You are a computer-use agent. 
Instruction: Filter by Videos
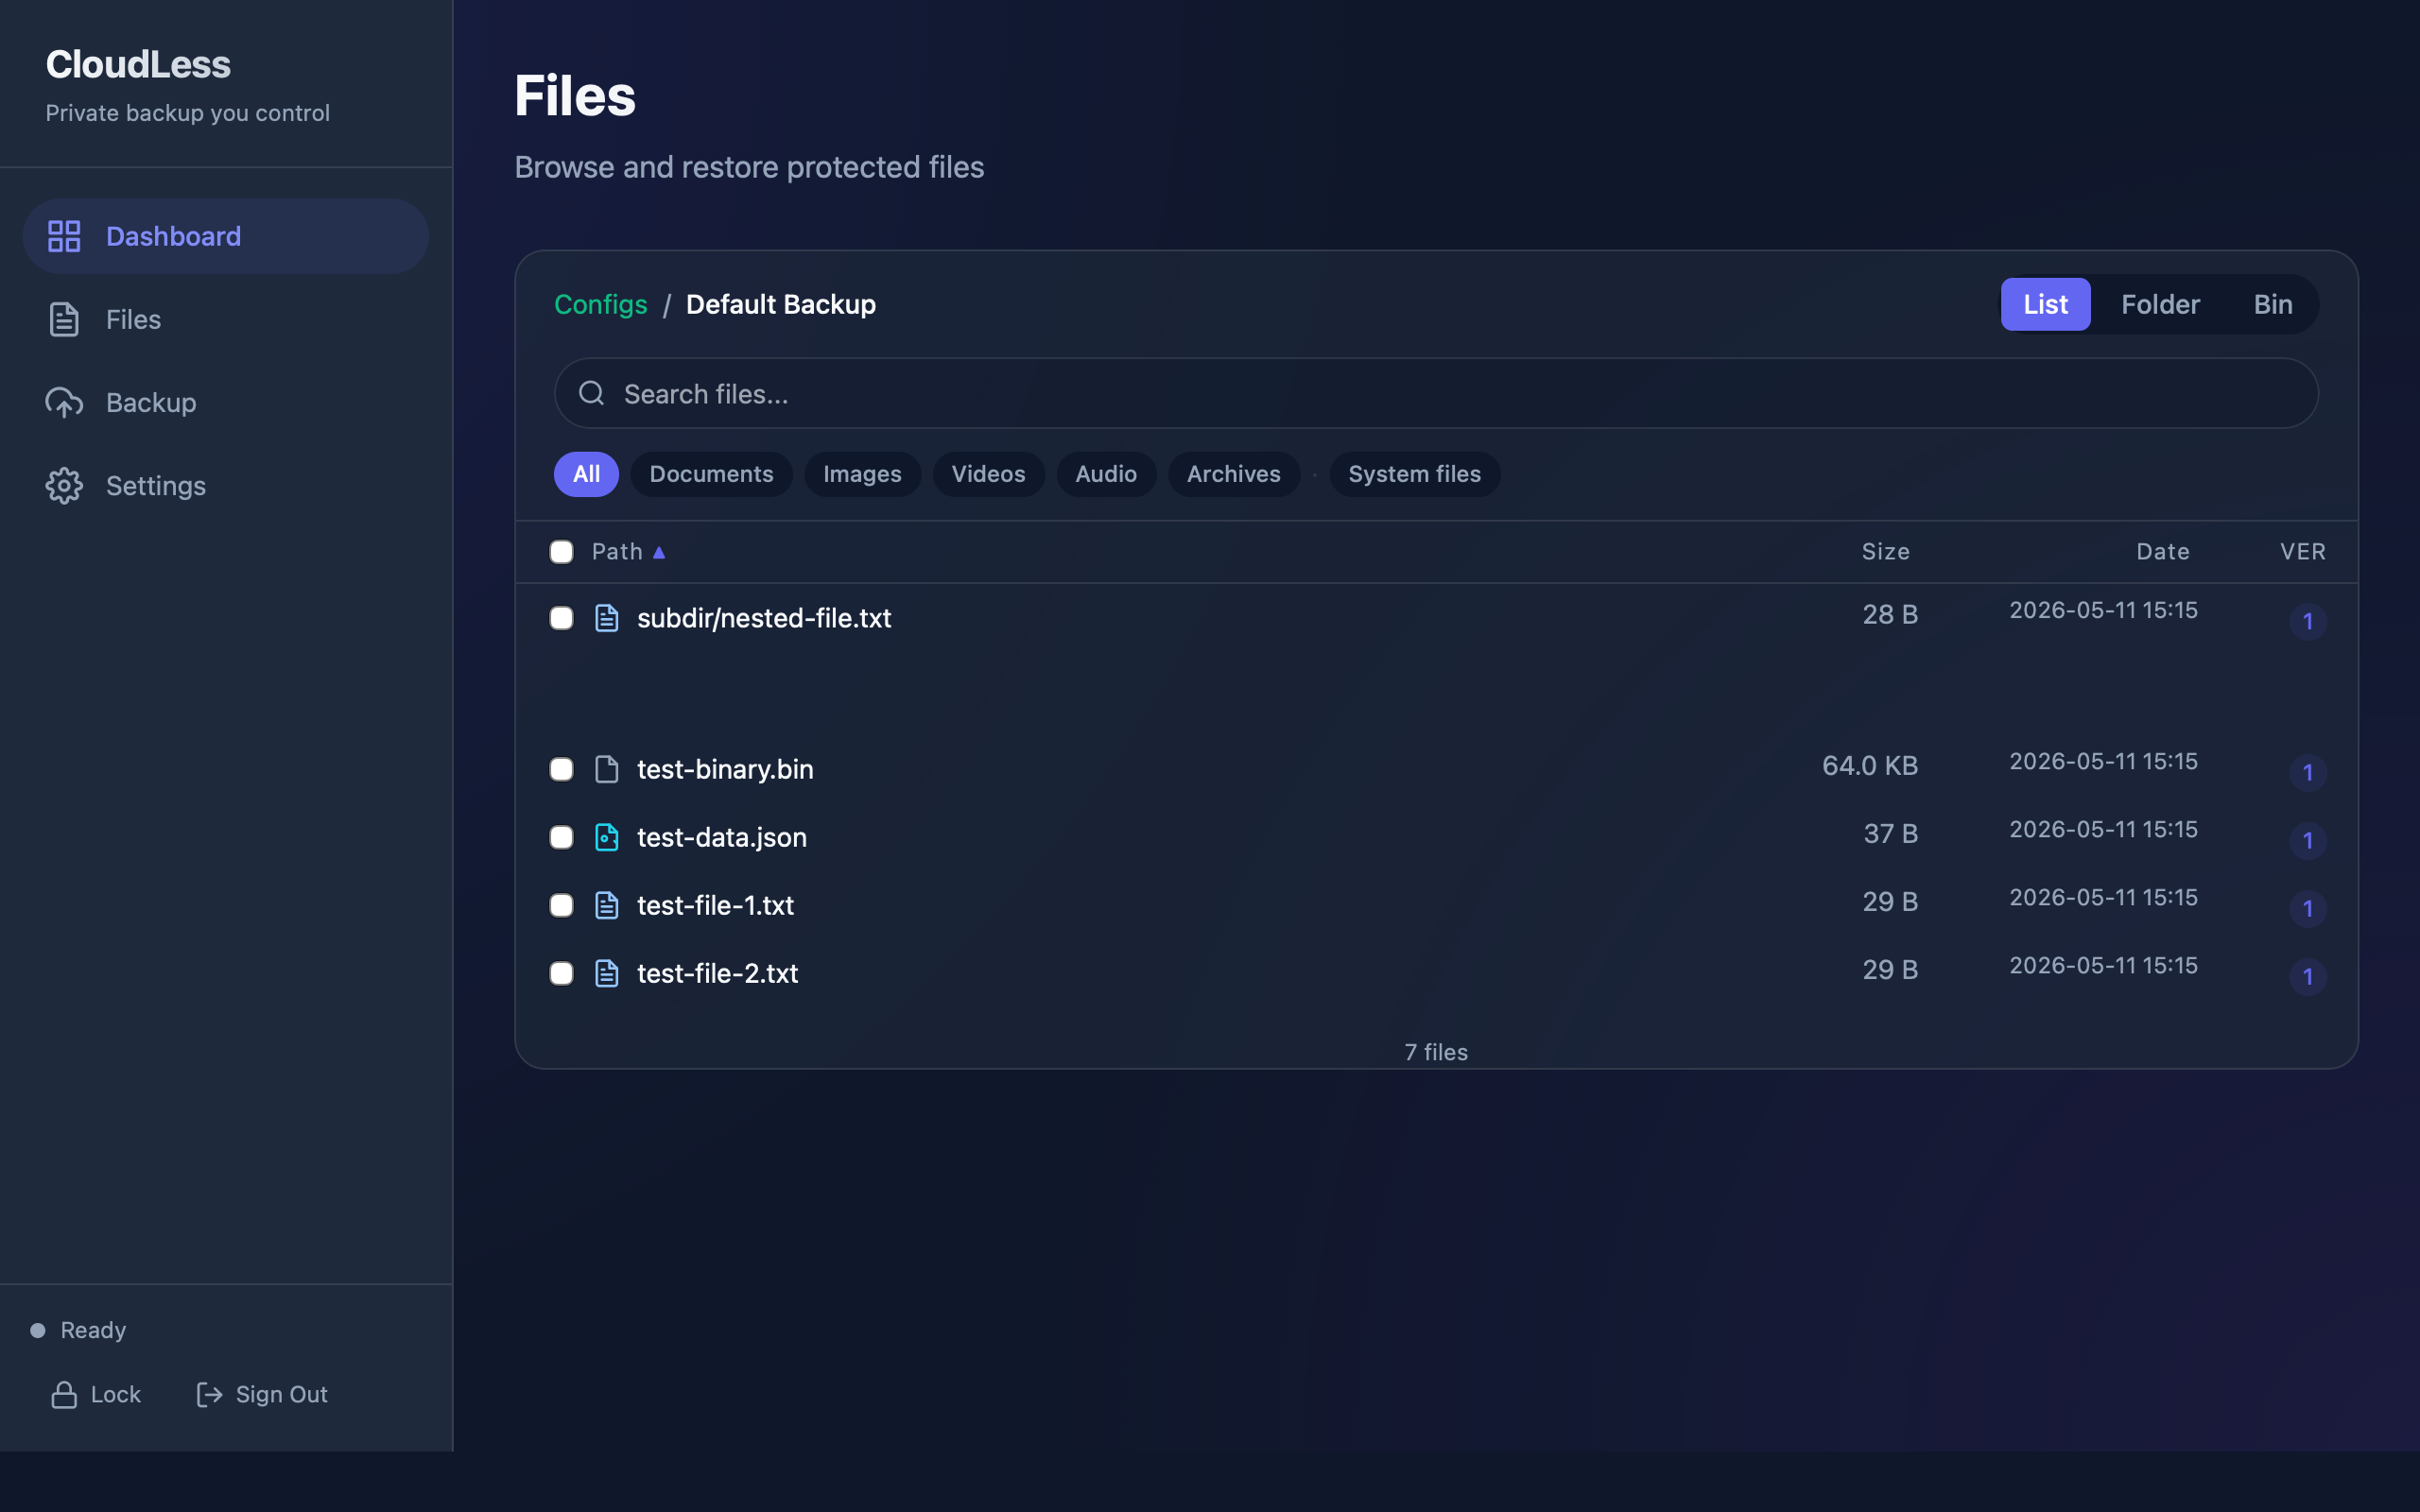(988, 474)
